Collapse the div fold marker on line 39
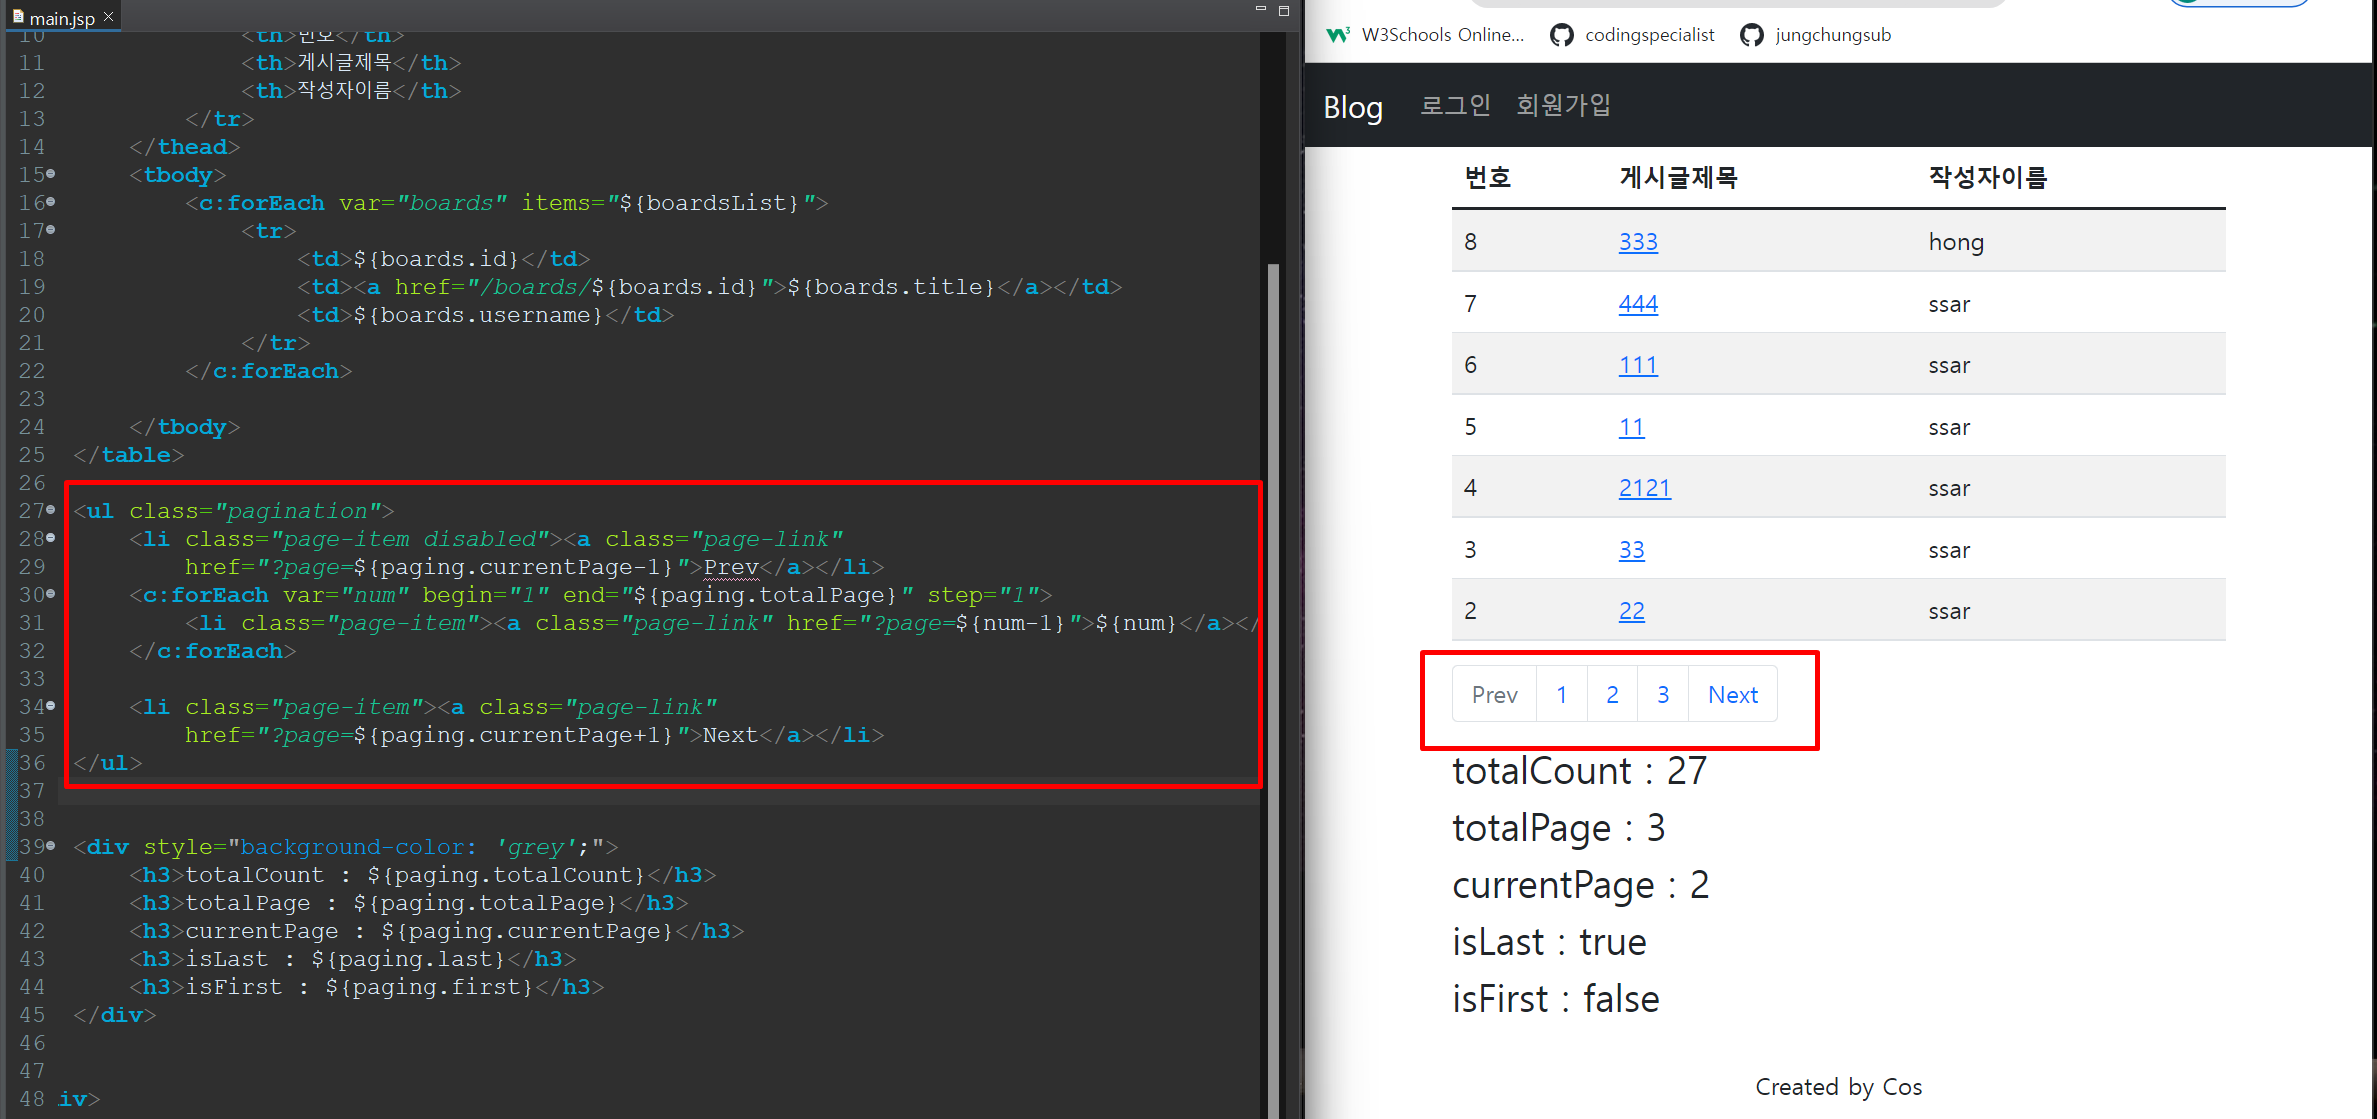This screenshot has height=1119, width=2377. pyautogui.click(x=51, y=846)
